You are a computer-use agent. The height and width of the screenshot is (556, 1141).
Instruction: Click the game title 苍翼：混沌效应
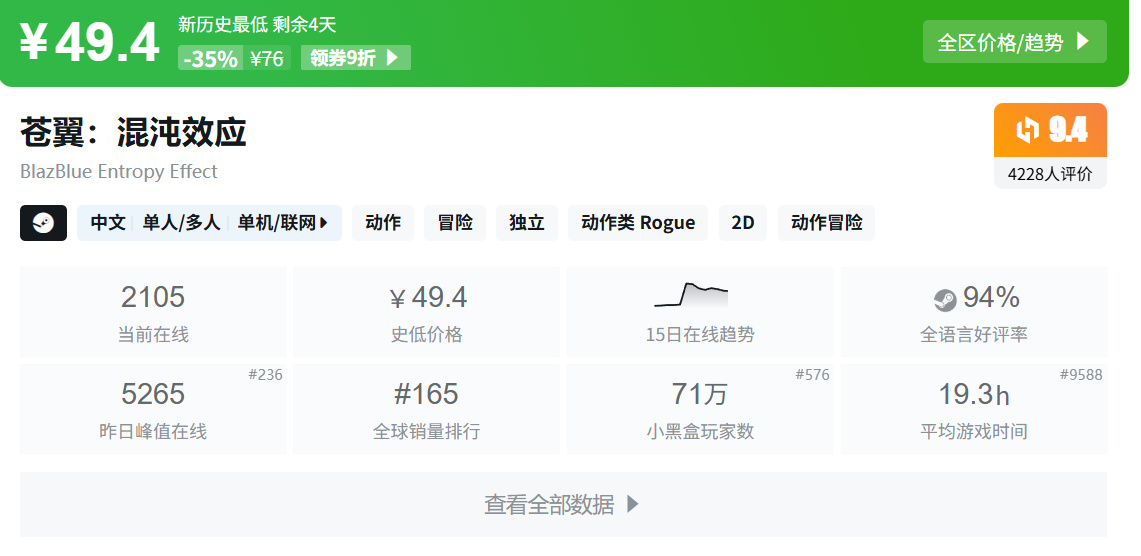[133, 132]
